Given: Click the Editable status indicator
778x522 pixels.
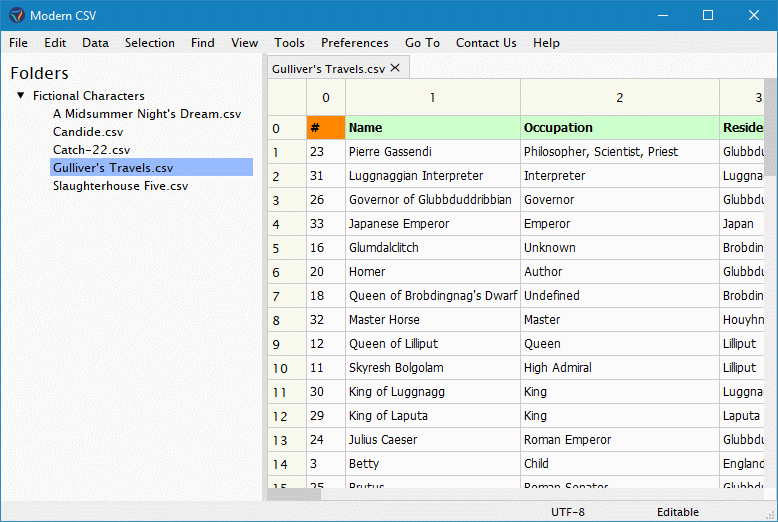Looking at the screenshot, I should [x=678, y=512].
